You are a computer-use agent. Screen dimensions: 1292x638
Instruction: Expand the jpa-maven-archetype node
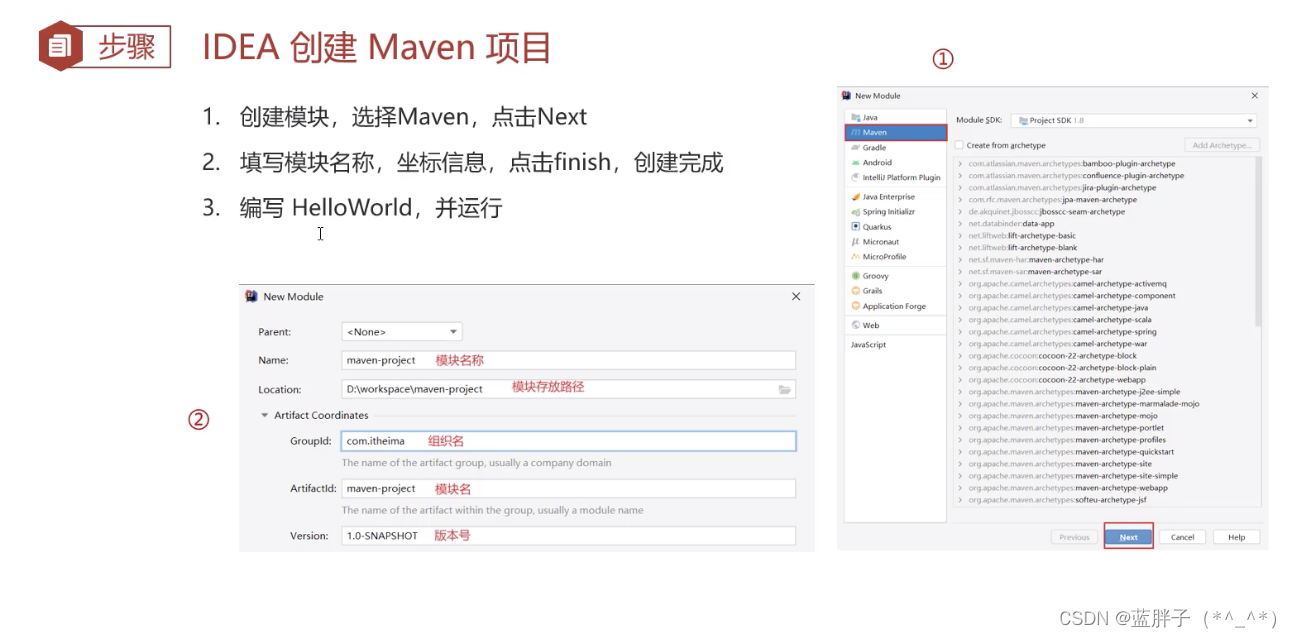(x=961, y=199)
